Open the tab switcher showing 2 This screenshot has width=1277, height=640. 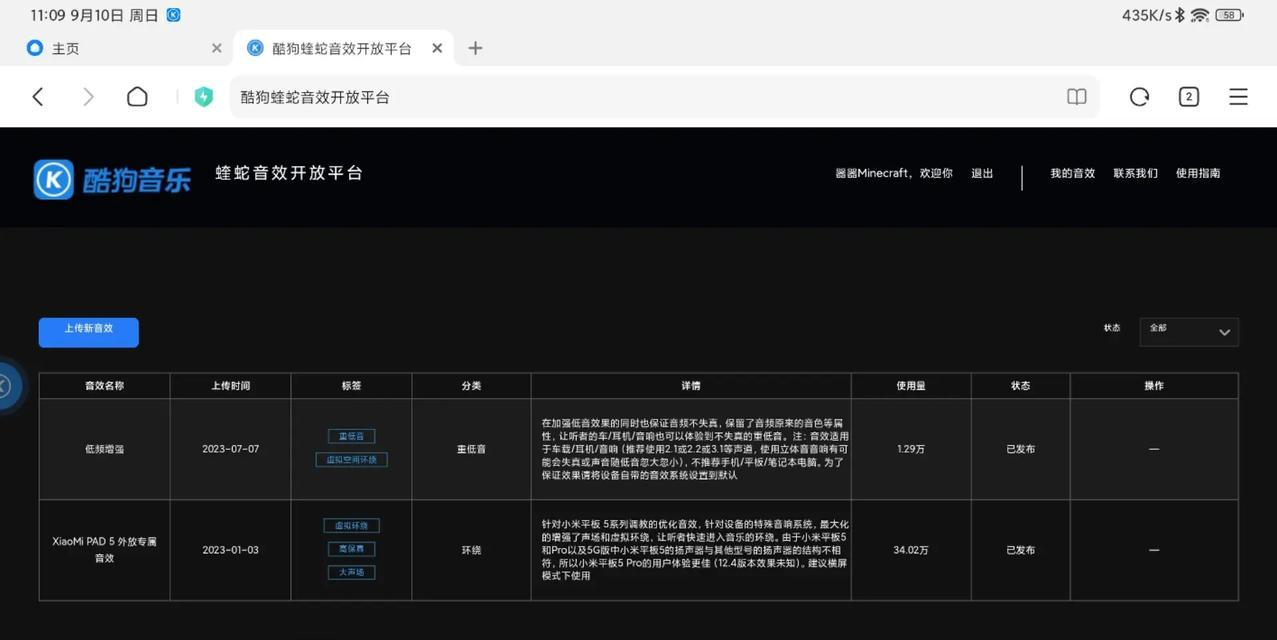tap(1189, 97)
